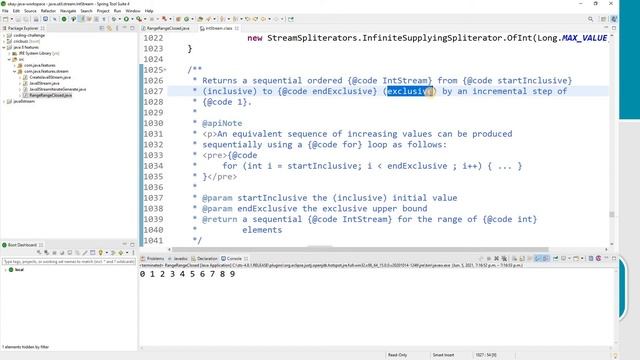Click the Boot Dashboard tag filter field
Viewport: 640px width, 360px height.
click(69, 261)
